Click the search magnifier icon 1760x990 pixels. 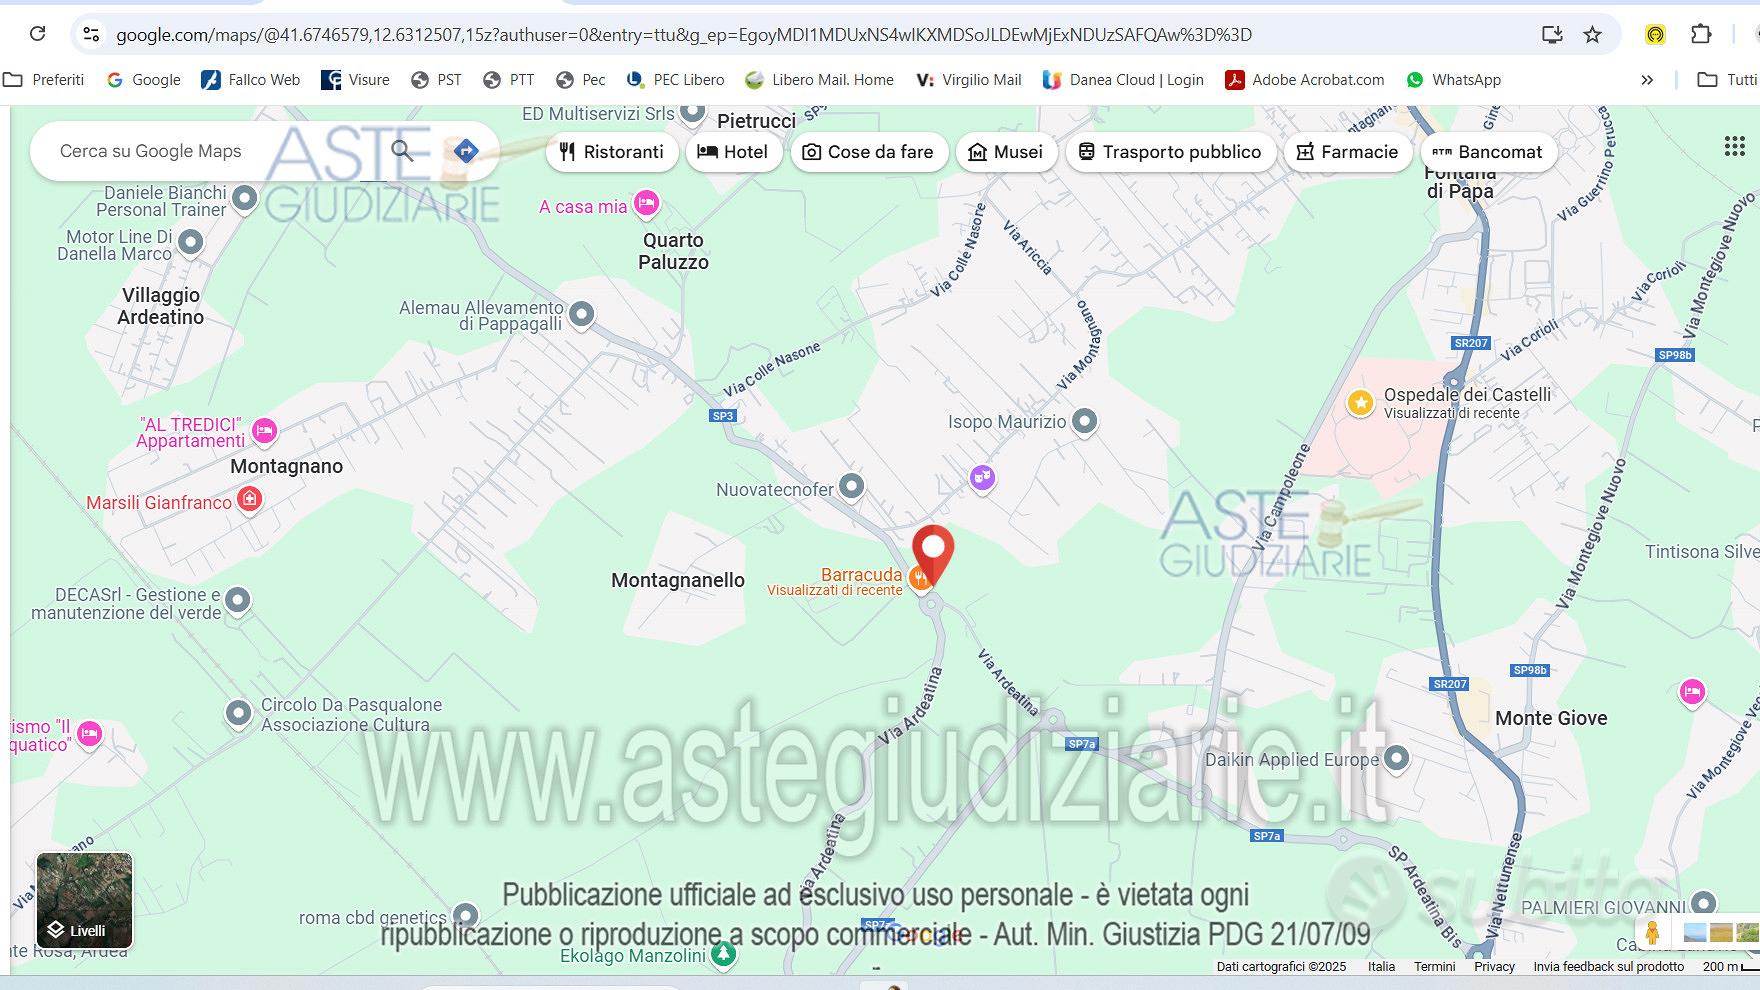click(402, 151)
